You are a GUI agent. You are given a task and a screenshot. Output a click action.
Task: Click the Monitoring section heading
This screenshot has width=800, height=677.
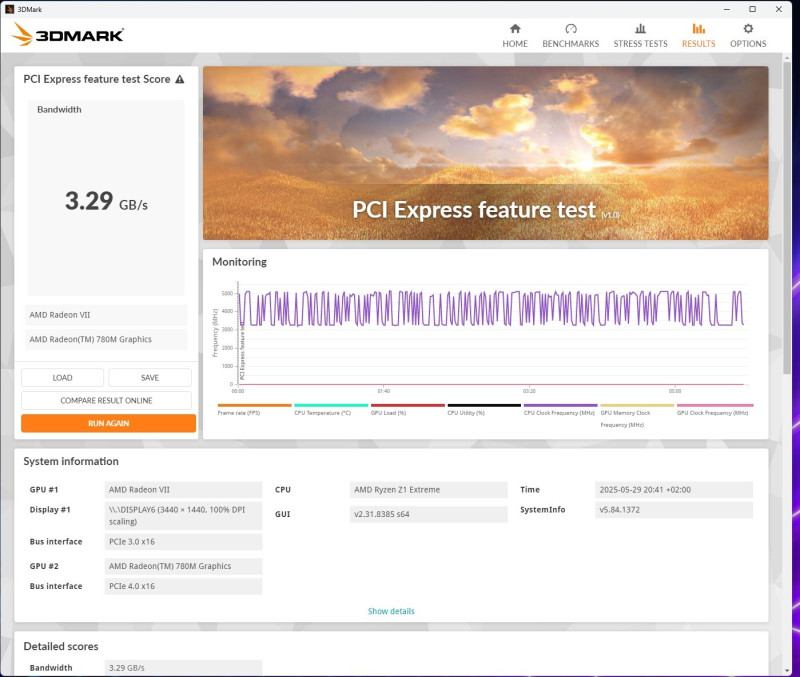click(x=239, y=262)
